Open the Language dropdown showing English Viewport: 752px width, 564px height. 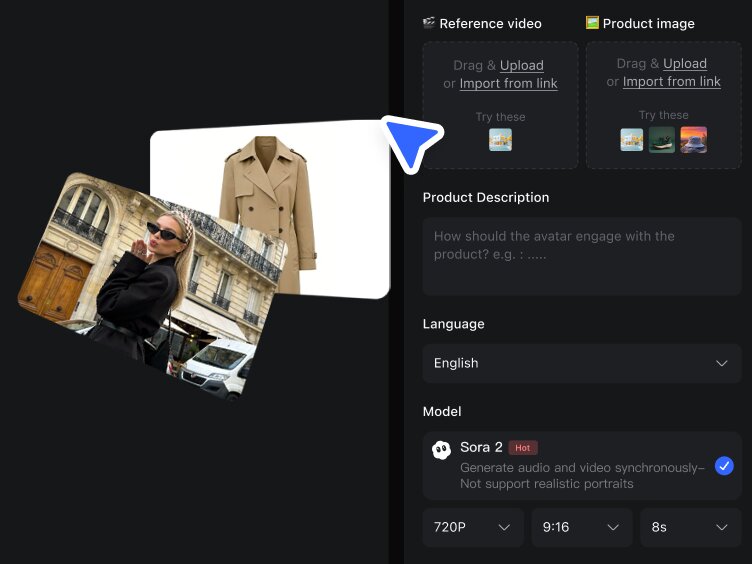582,364
